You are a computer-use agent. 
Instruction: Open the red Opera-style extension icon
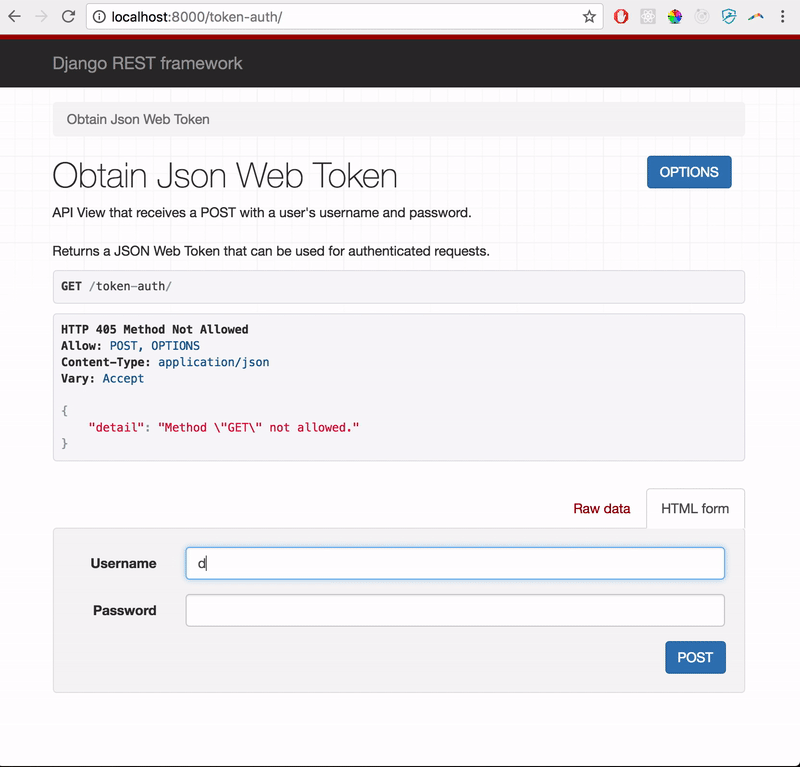(x=621, y=17)
